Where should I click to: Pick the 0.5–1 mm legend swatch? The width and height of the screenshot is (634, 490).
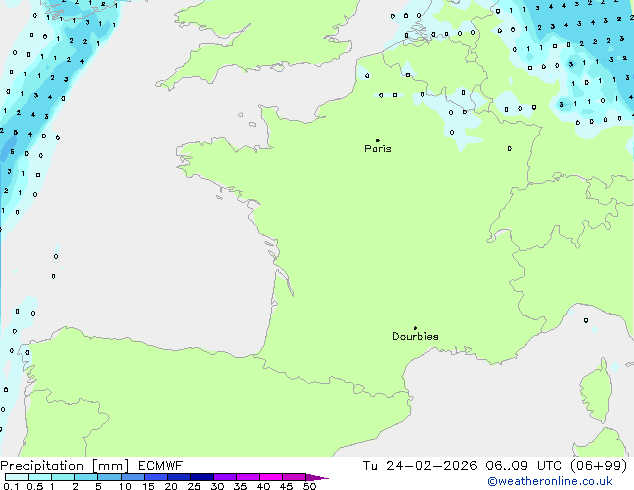(40, 477)
